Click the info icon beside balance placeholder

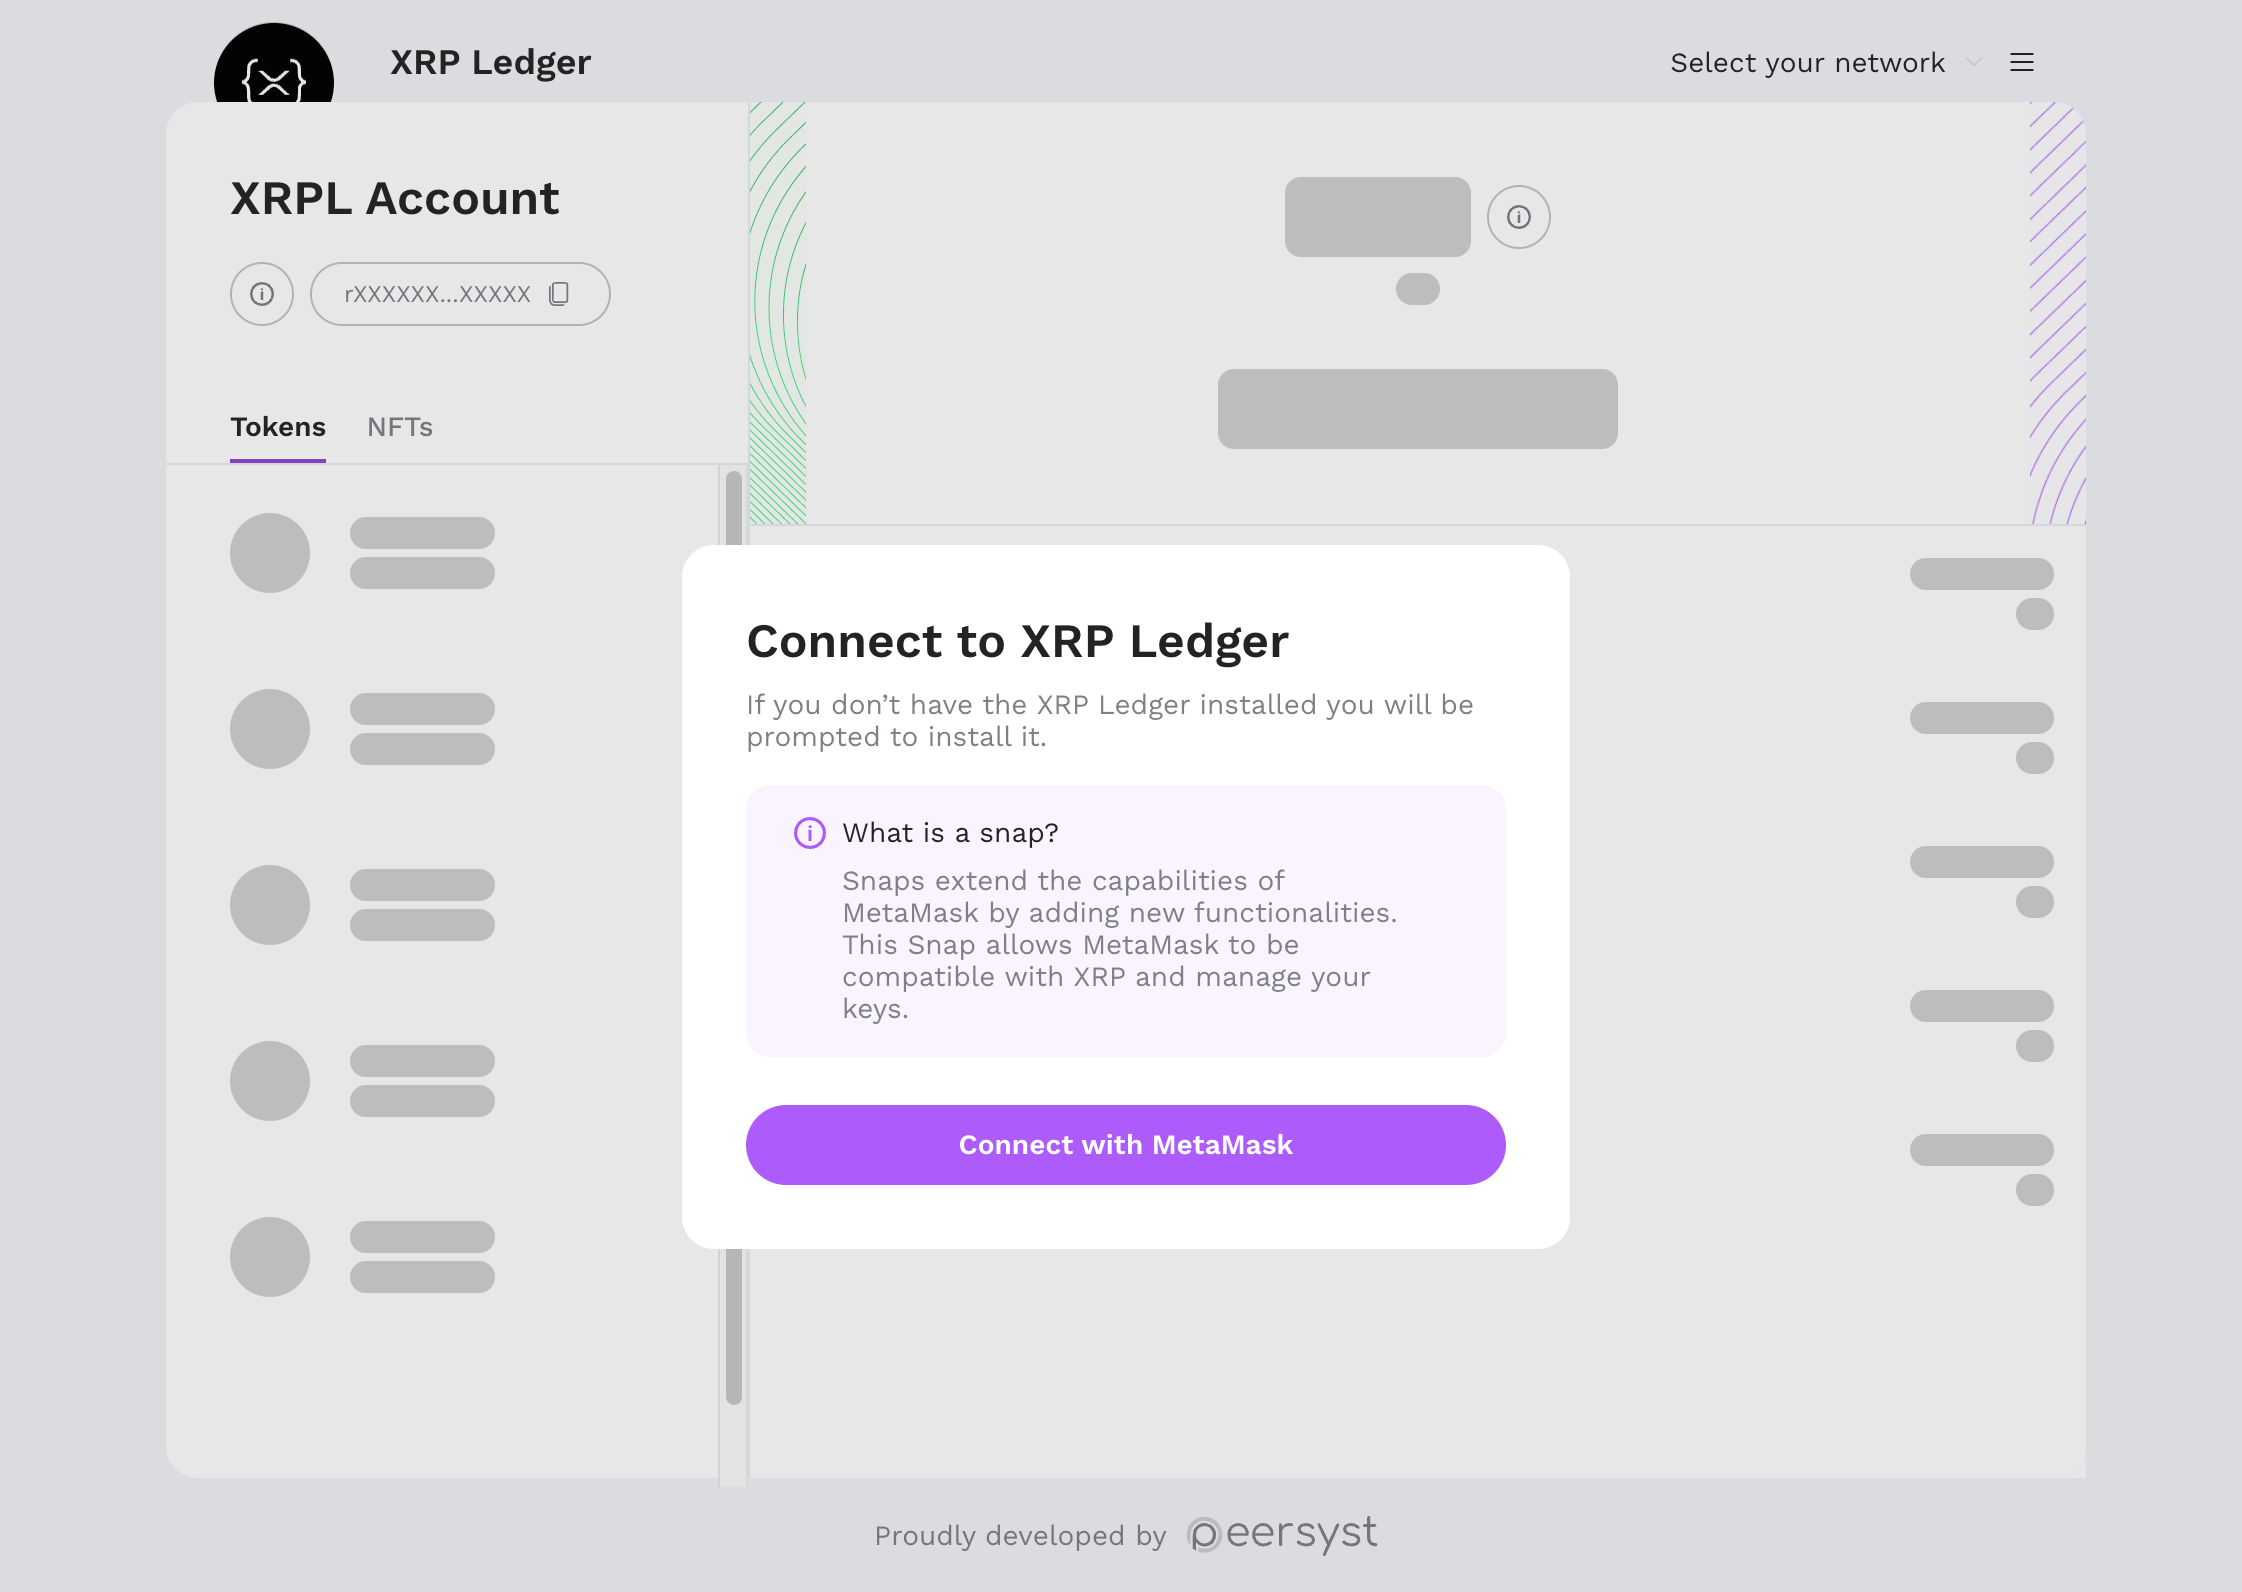(1518, 217)
